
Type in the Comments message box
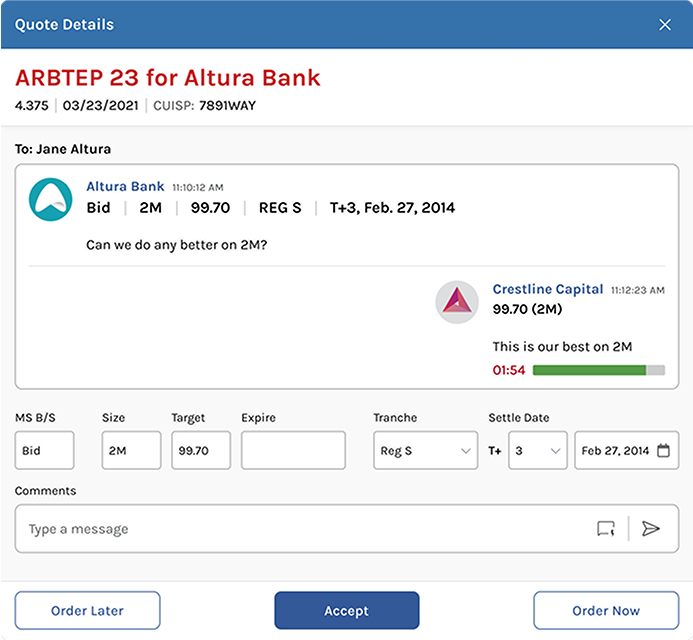(300, 529)
